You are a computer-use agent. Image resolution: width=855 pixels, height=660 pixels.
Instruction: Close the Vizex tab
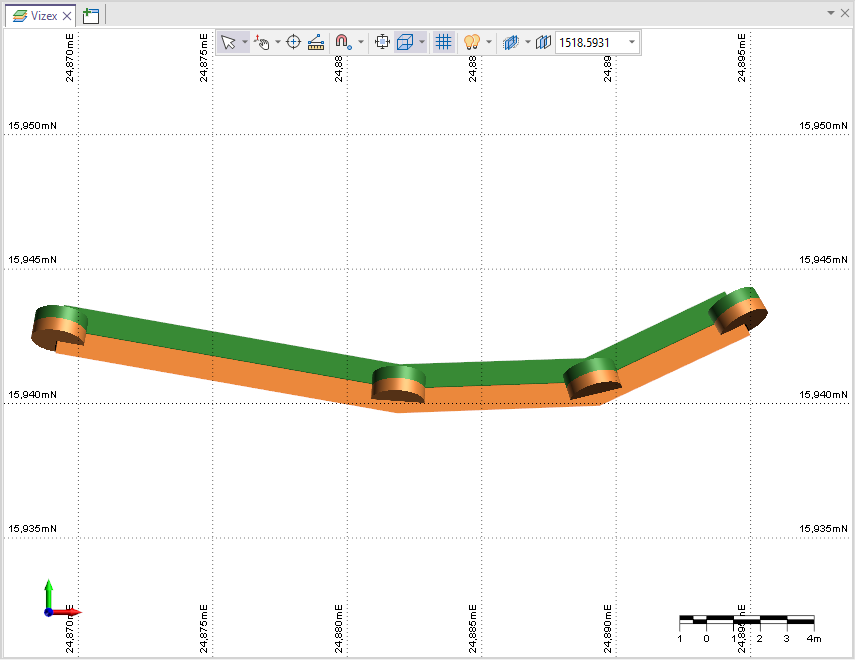pos(68,15)
